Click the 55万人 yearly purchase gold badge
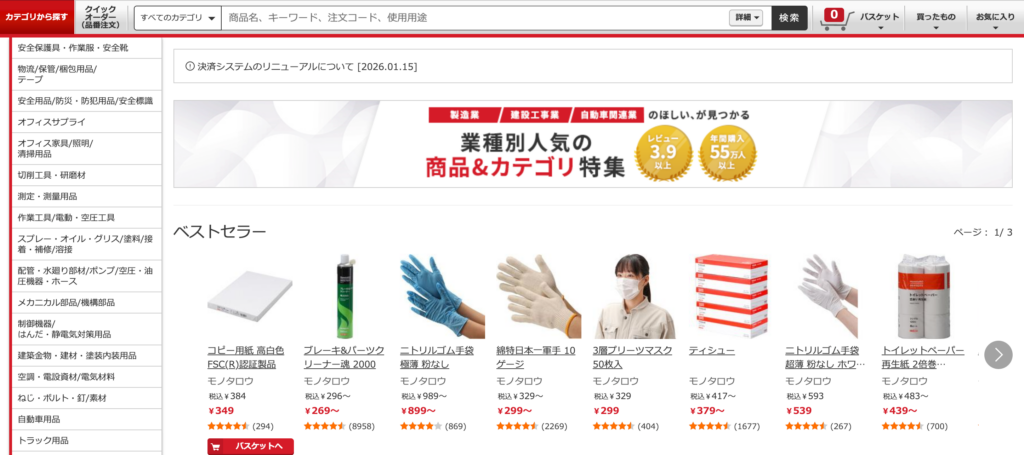1024x455 pixels. (x=727, y=152)
